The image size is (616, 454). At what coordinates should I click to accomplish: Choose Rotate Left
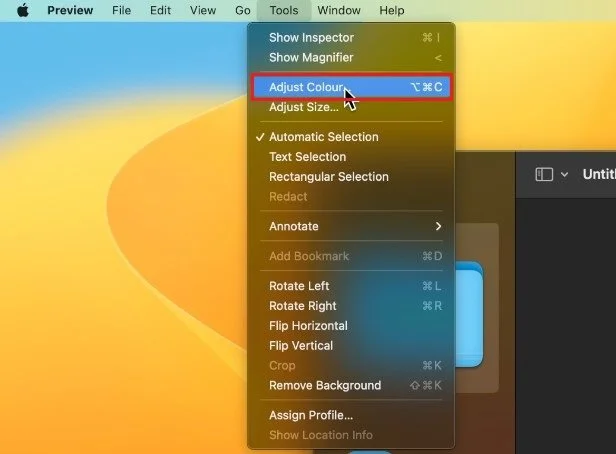(x=352, y=286)
